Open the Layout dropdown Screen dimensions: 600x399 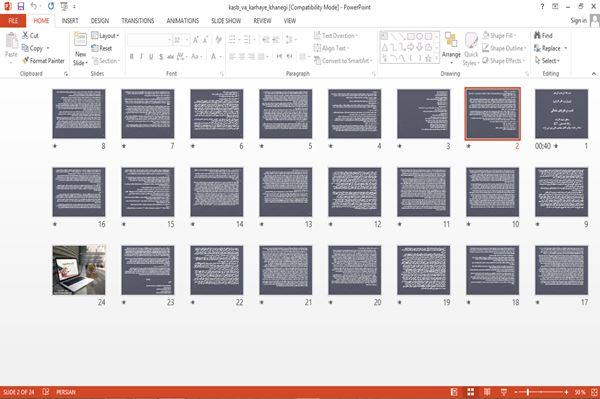(105, 36)
